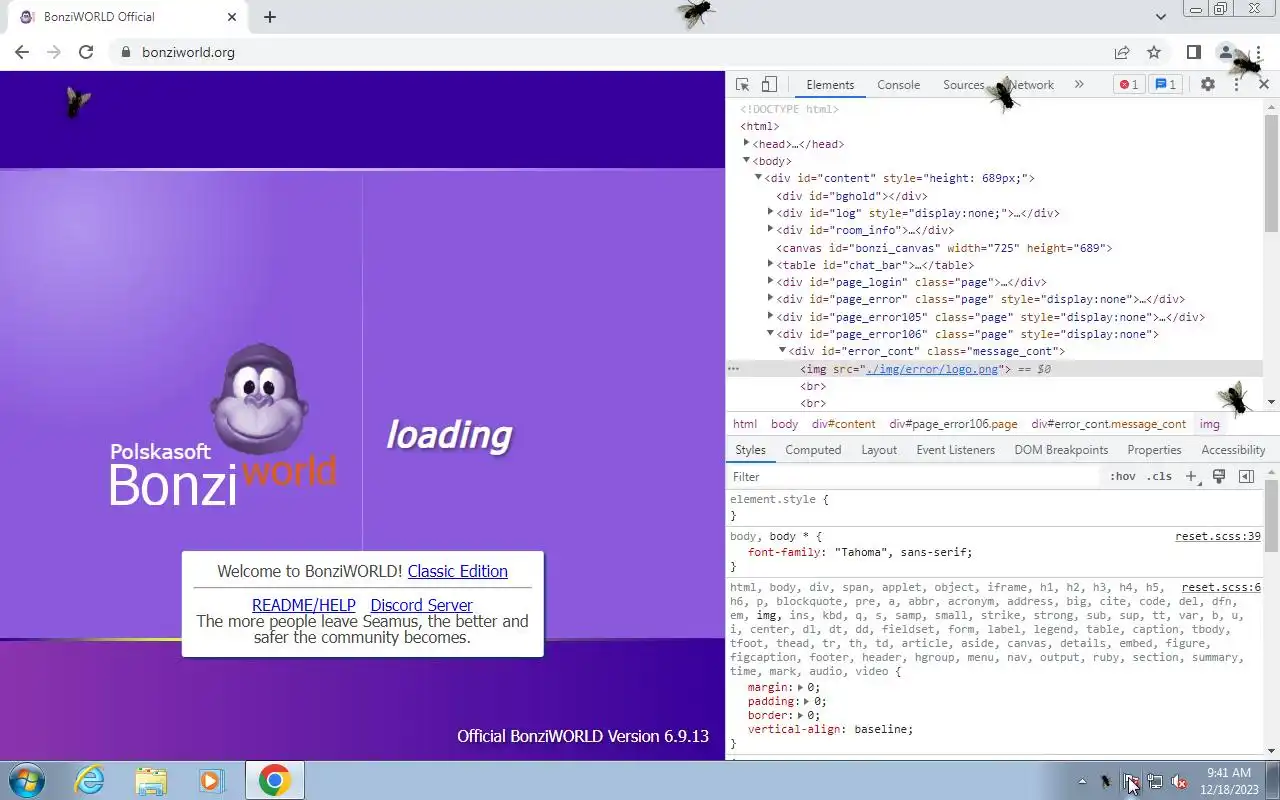1280x800 pixels.
Task: Click the bonziworld.org address bar
Action: pos(610,52)
